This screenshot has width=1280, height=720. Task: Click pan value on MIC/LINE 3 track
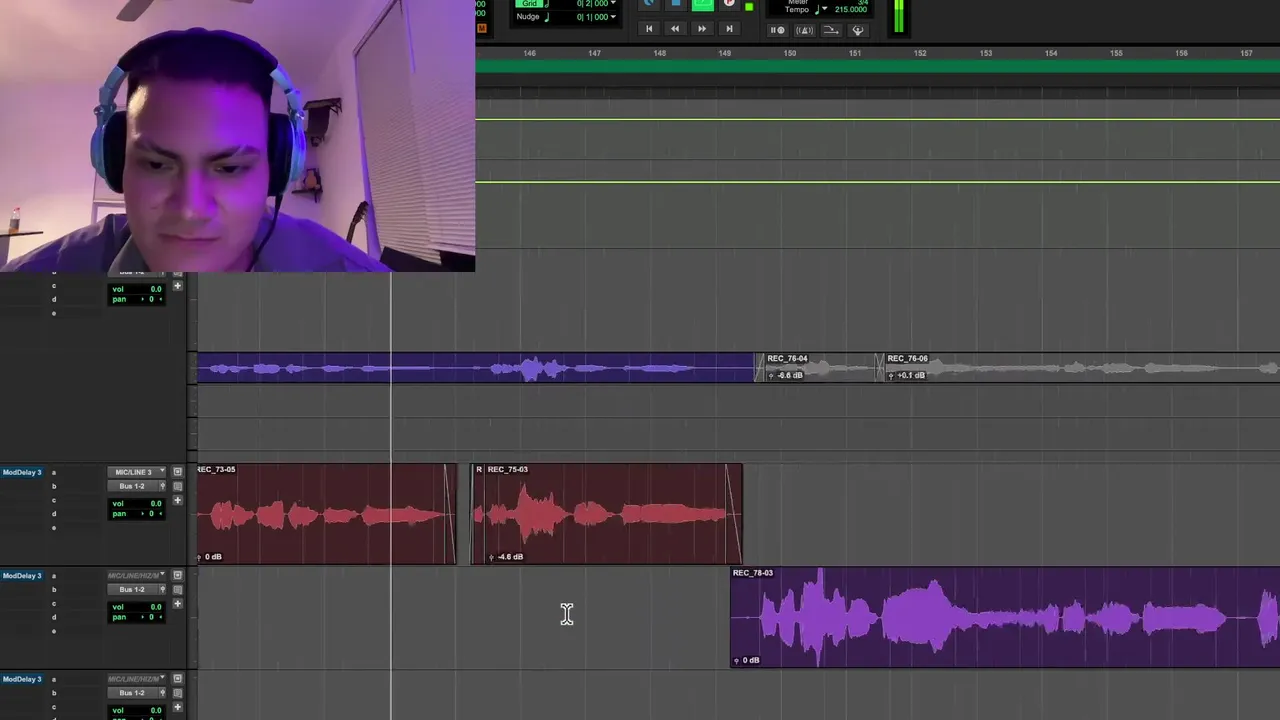click(x=151, y=514)
